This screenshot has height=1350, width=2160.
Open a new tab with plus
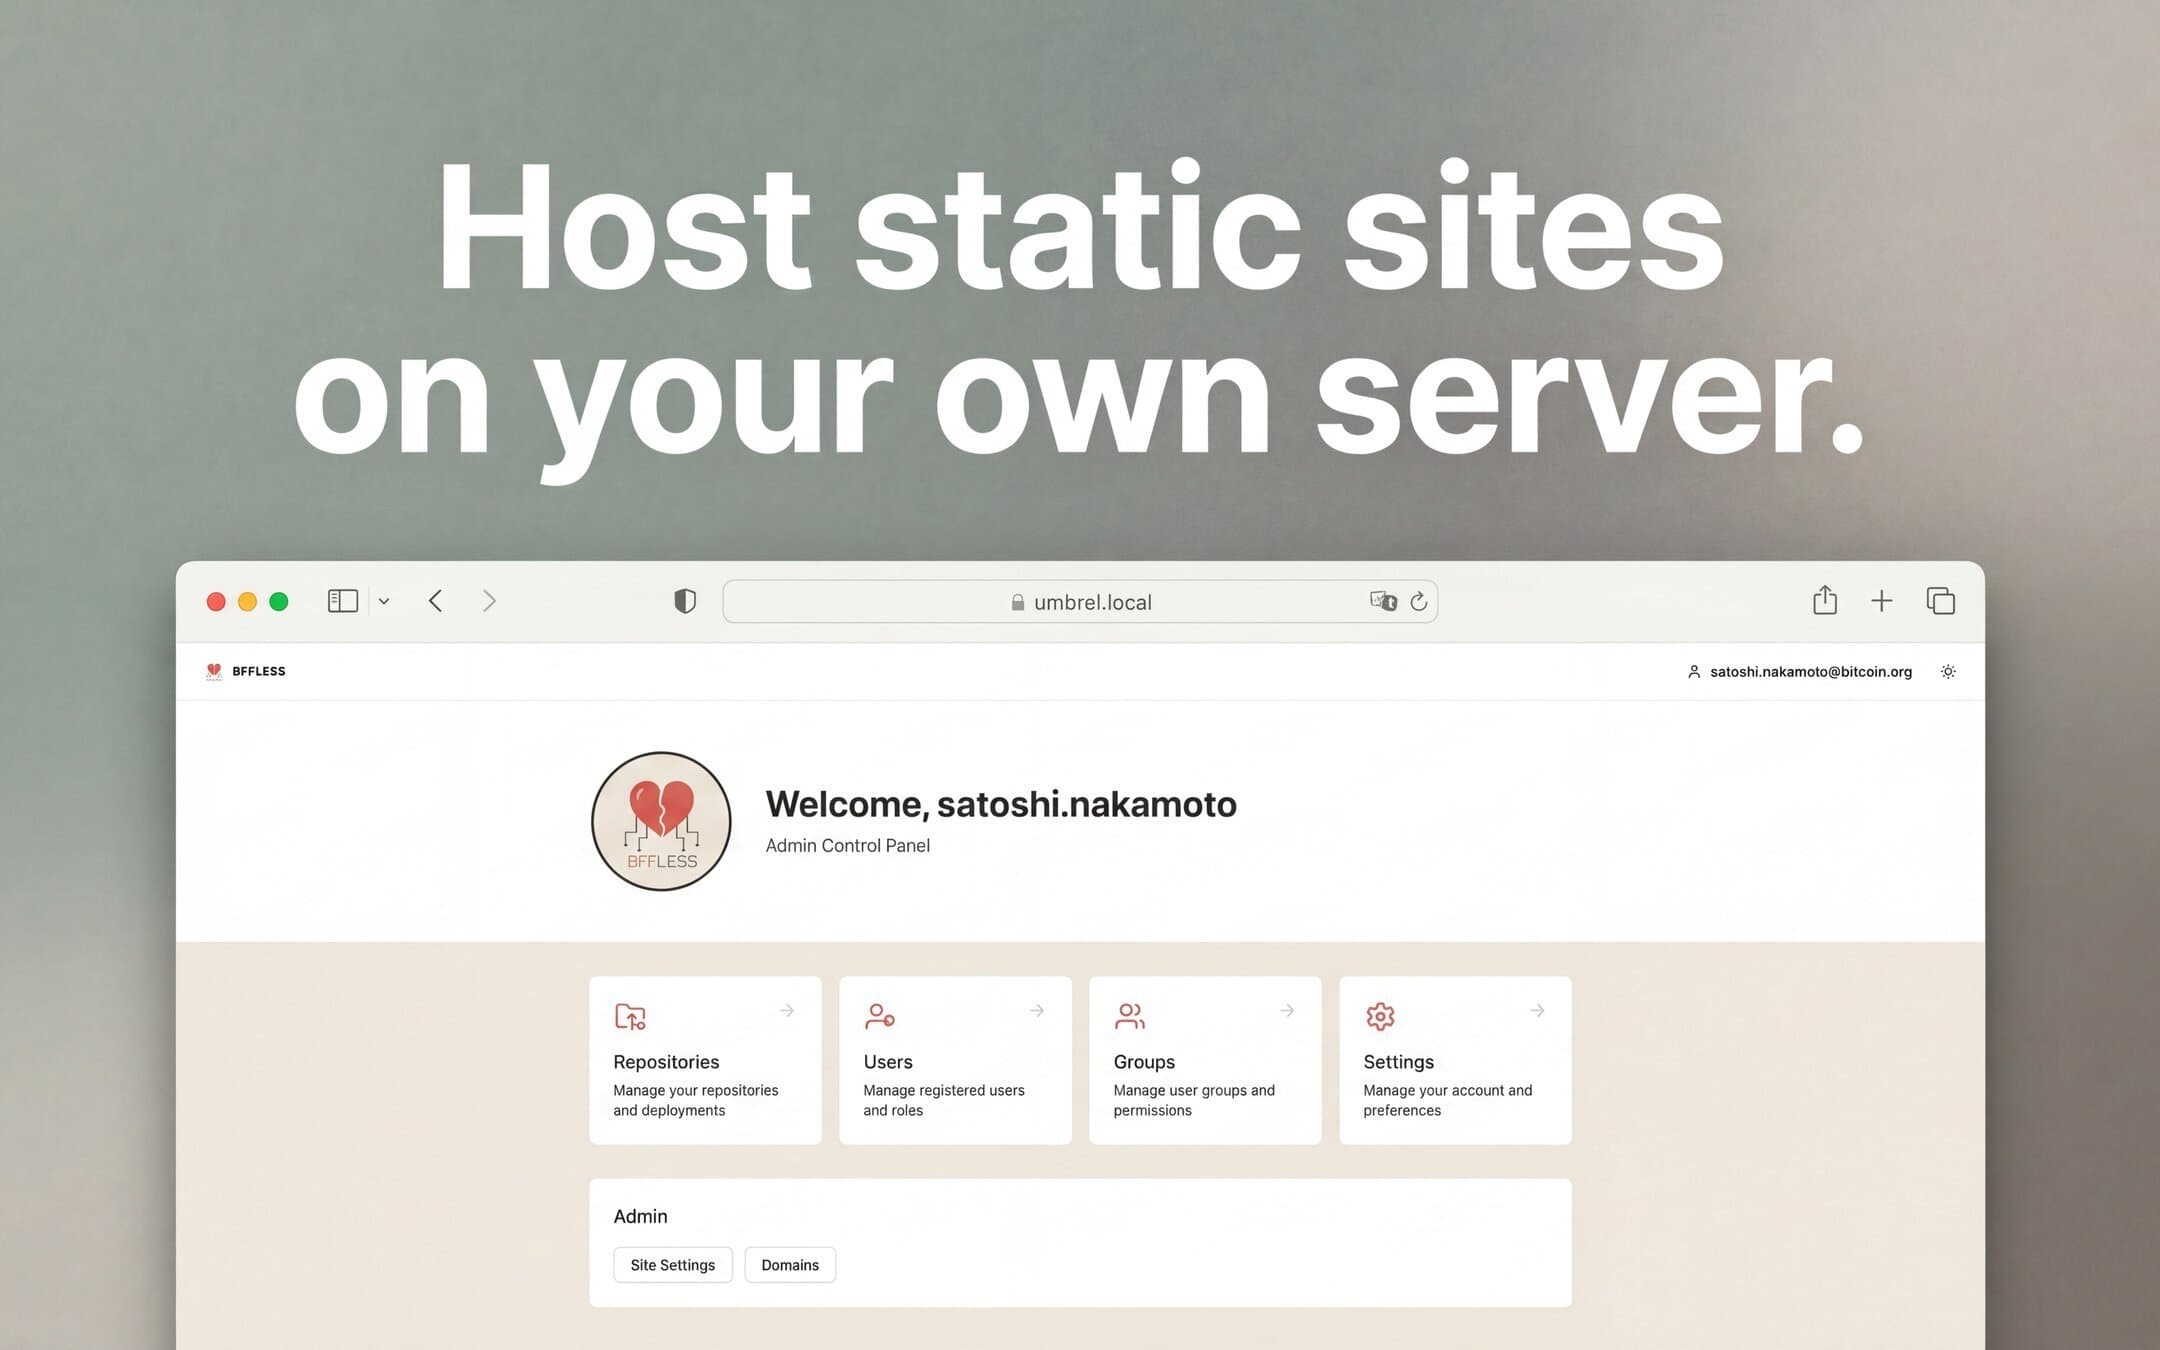(x=1881, y=601)
